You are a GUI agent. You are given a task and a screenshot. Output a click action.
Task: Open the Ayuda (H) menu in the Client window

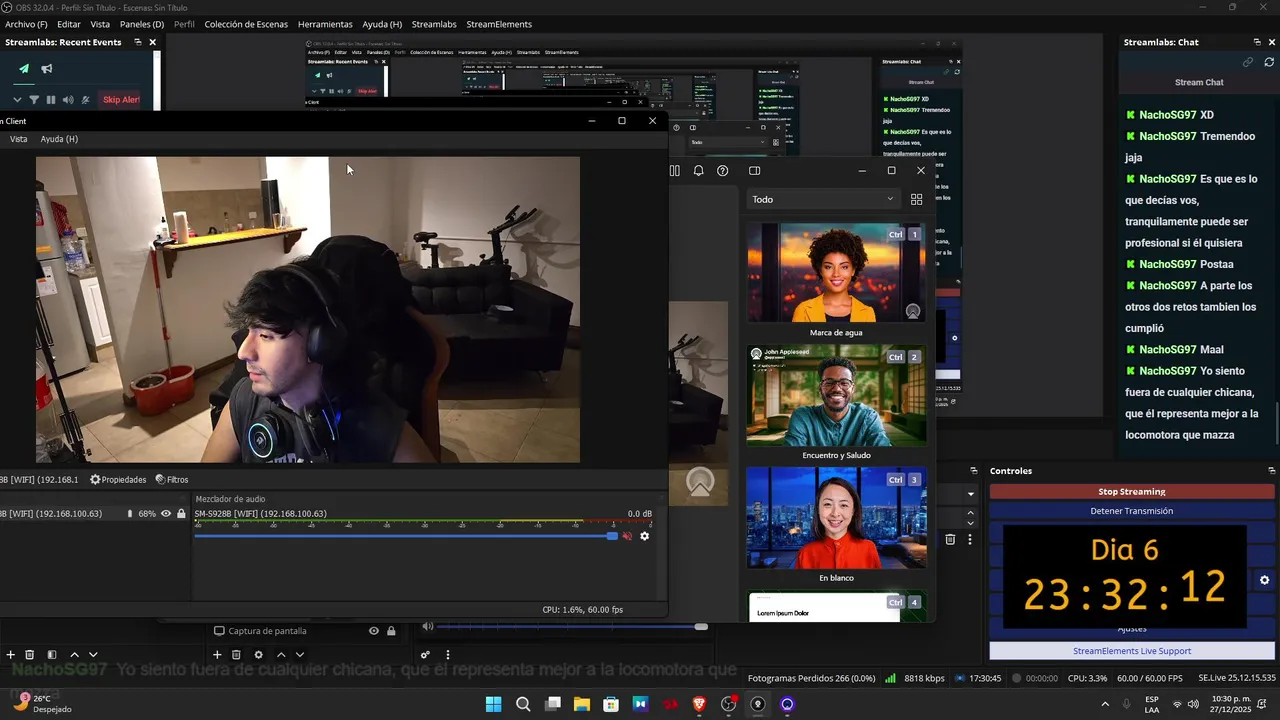point(59,139)
